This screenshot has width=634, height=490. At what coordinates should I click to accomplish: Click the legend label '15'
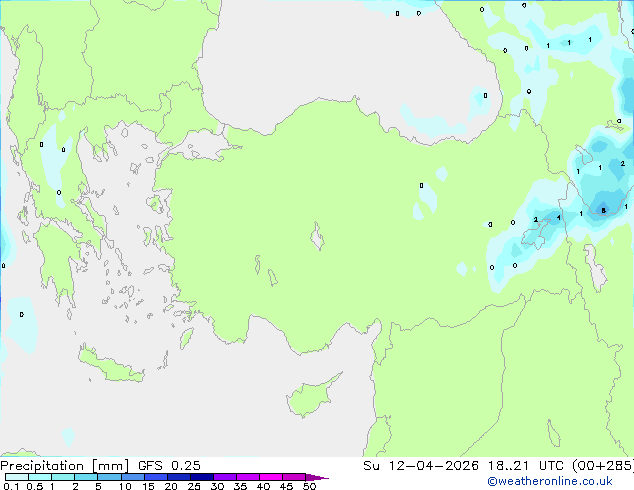(148, 486)
